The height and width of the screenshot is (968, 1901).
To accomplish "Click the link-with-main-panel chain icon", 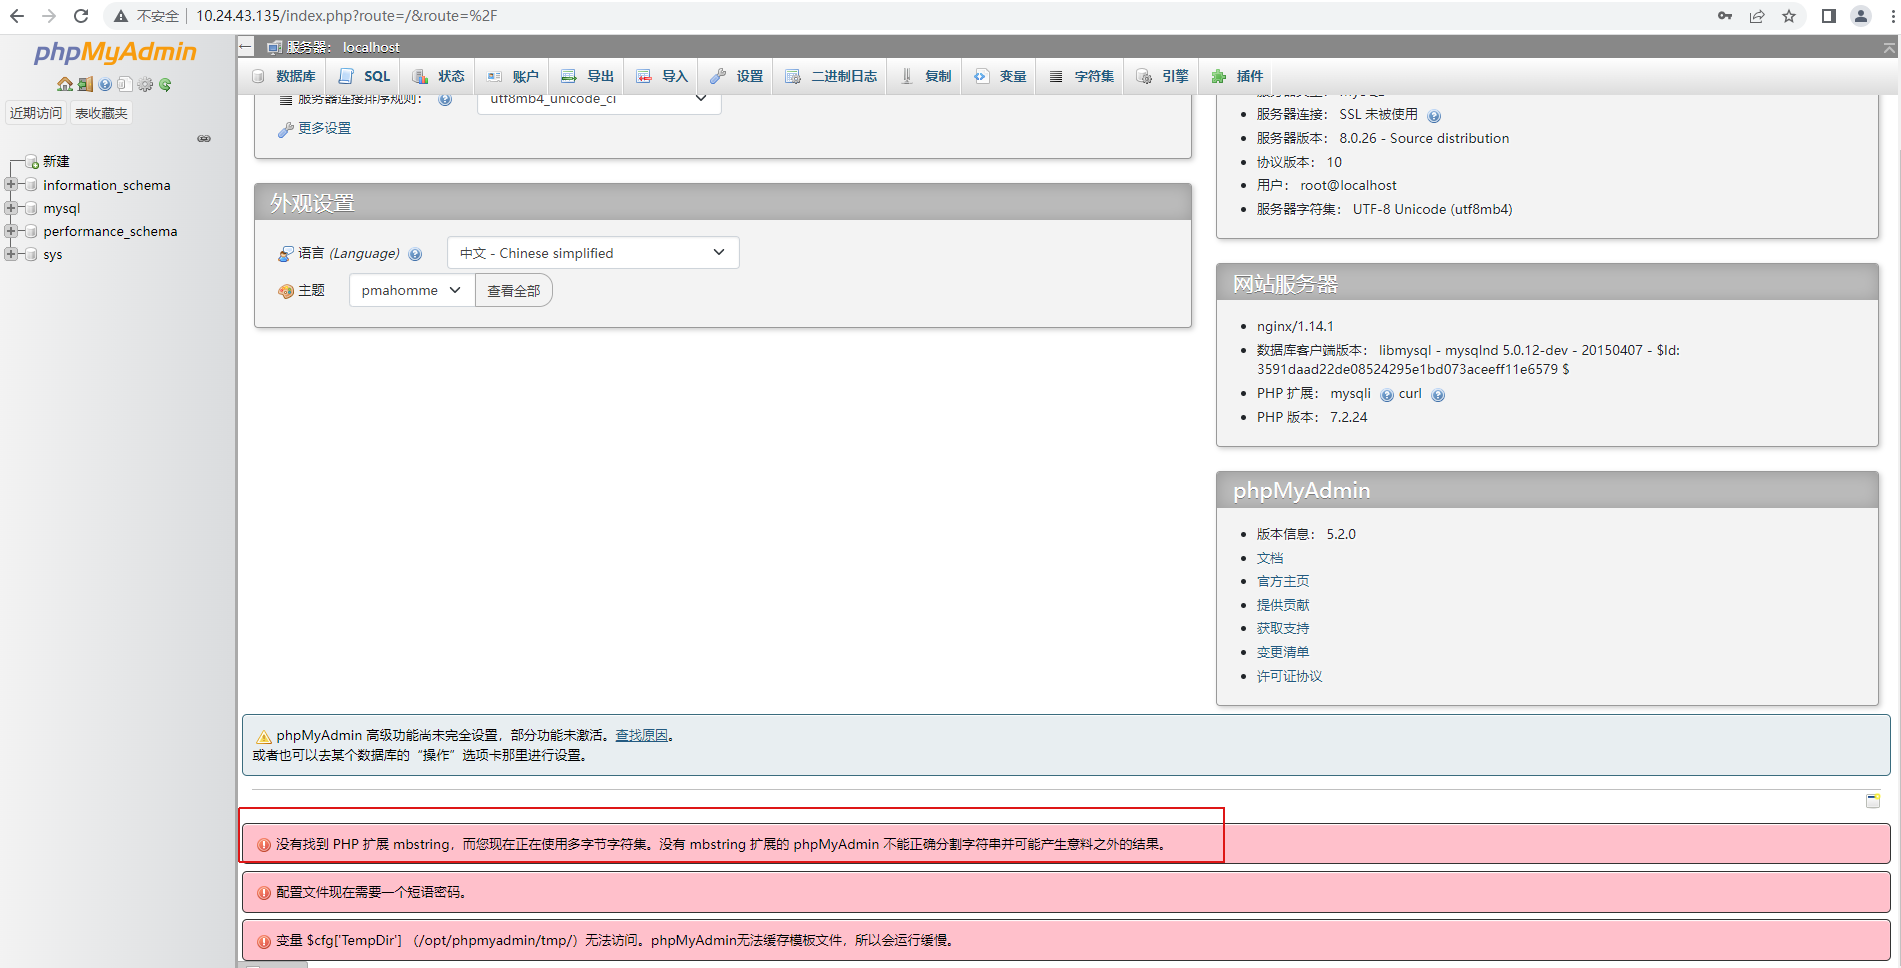I will (204, 139).
